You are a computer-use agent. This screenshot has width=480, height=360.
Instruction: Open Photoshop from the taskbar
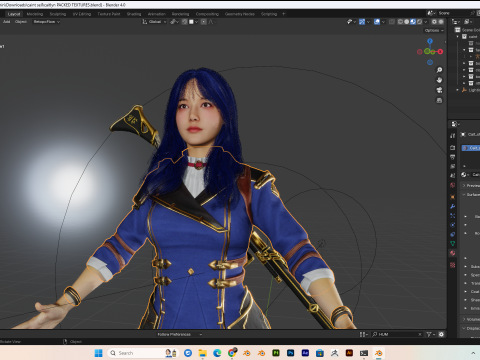click(x=290, y=353)
